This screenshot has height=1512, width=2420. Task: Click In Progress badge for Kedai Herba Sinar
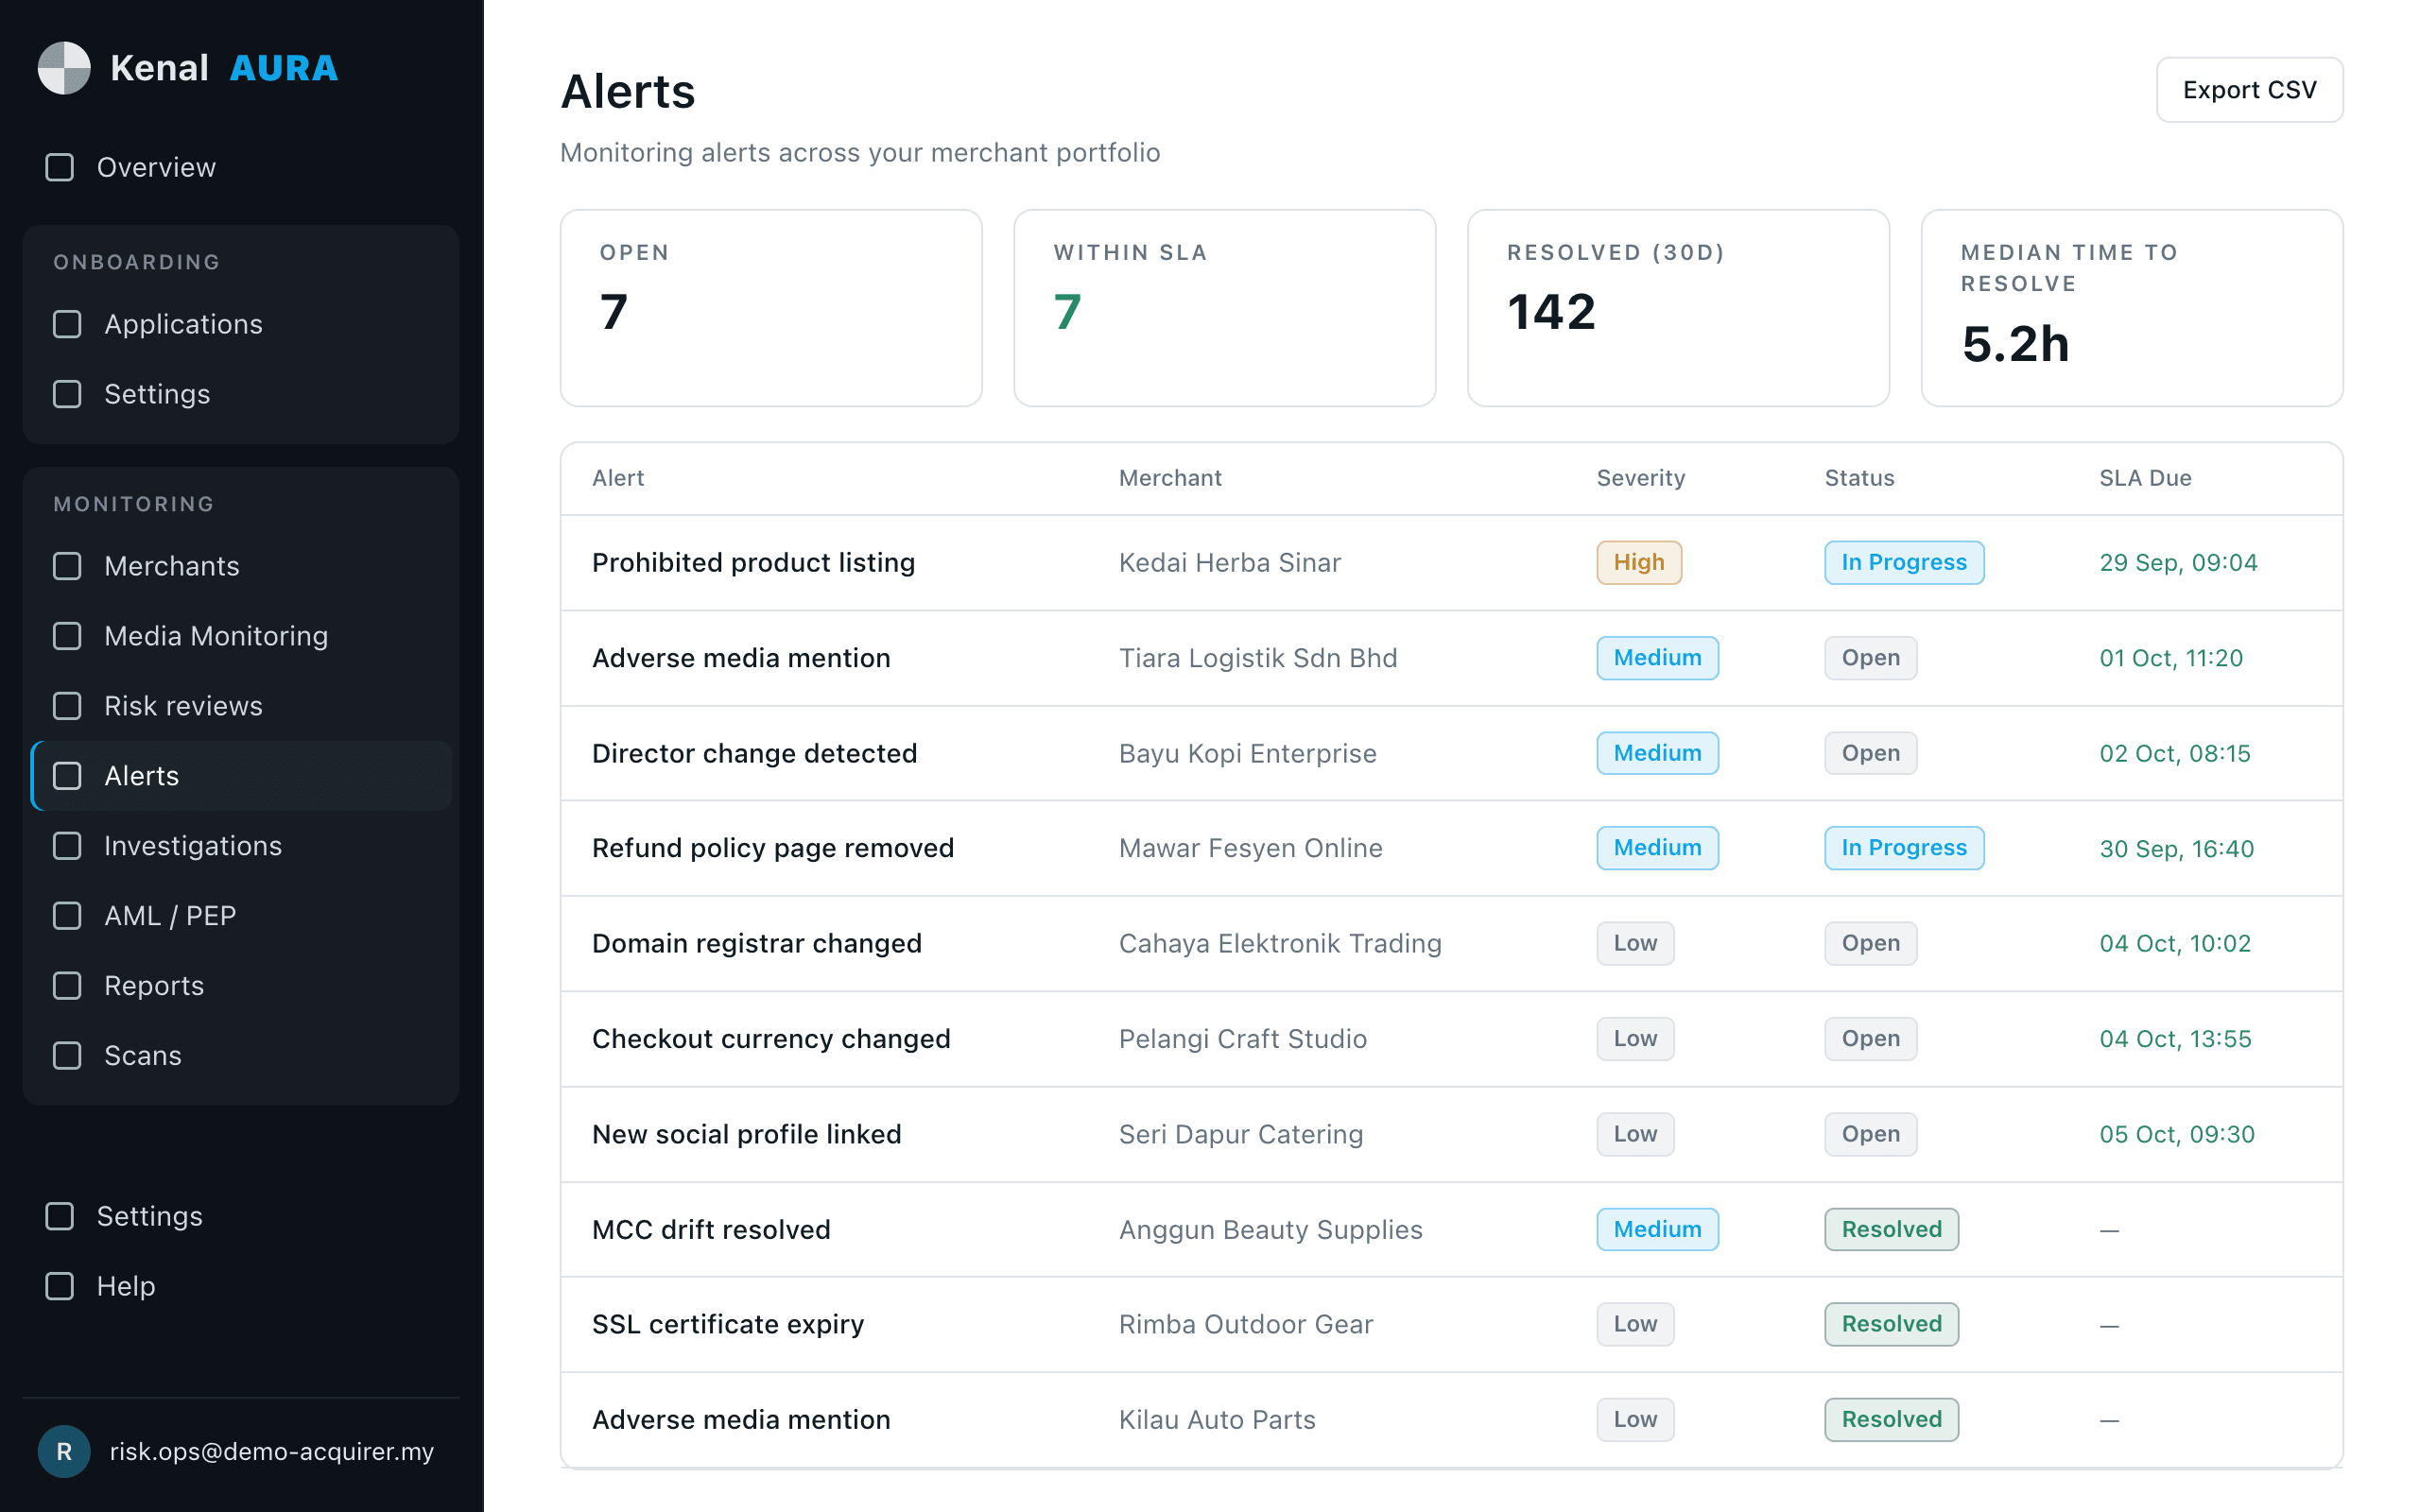click(1904, 563)
